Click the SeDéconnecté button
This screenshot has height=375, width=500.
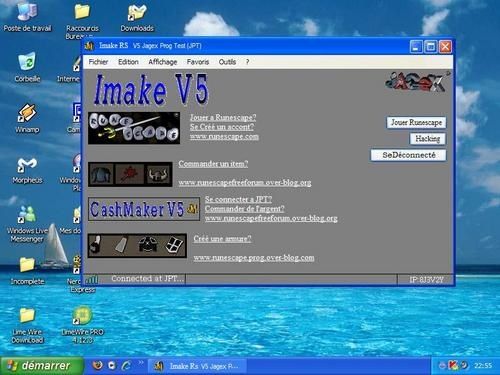tap(409, 155)
